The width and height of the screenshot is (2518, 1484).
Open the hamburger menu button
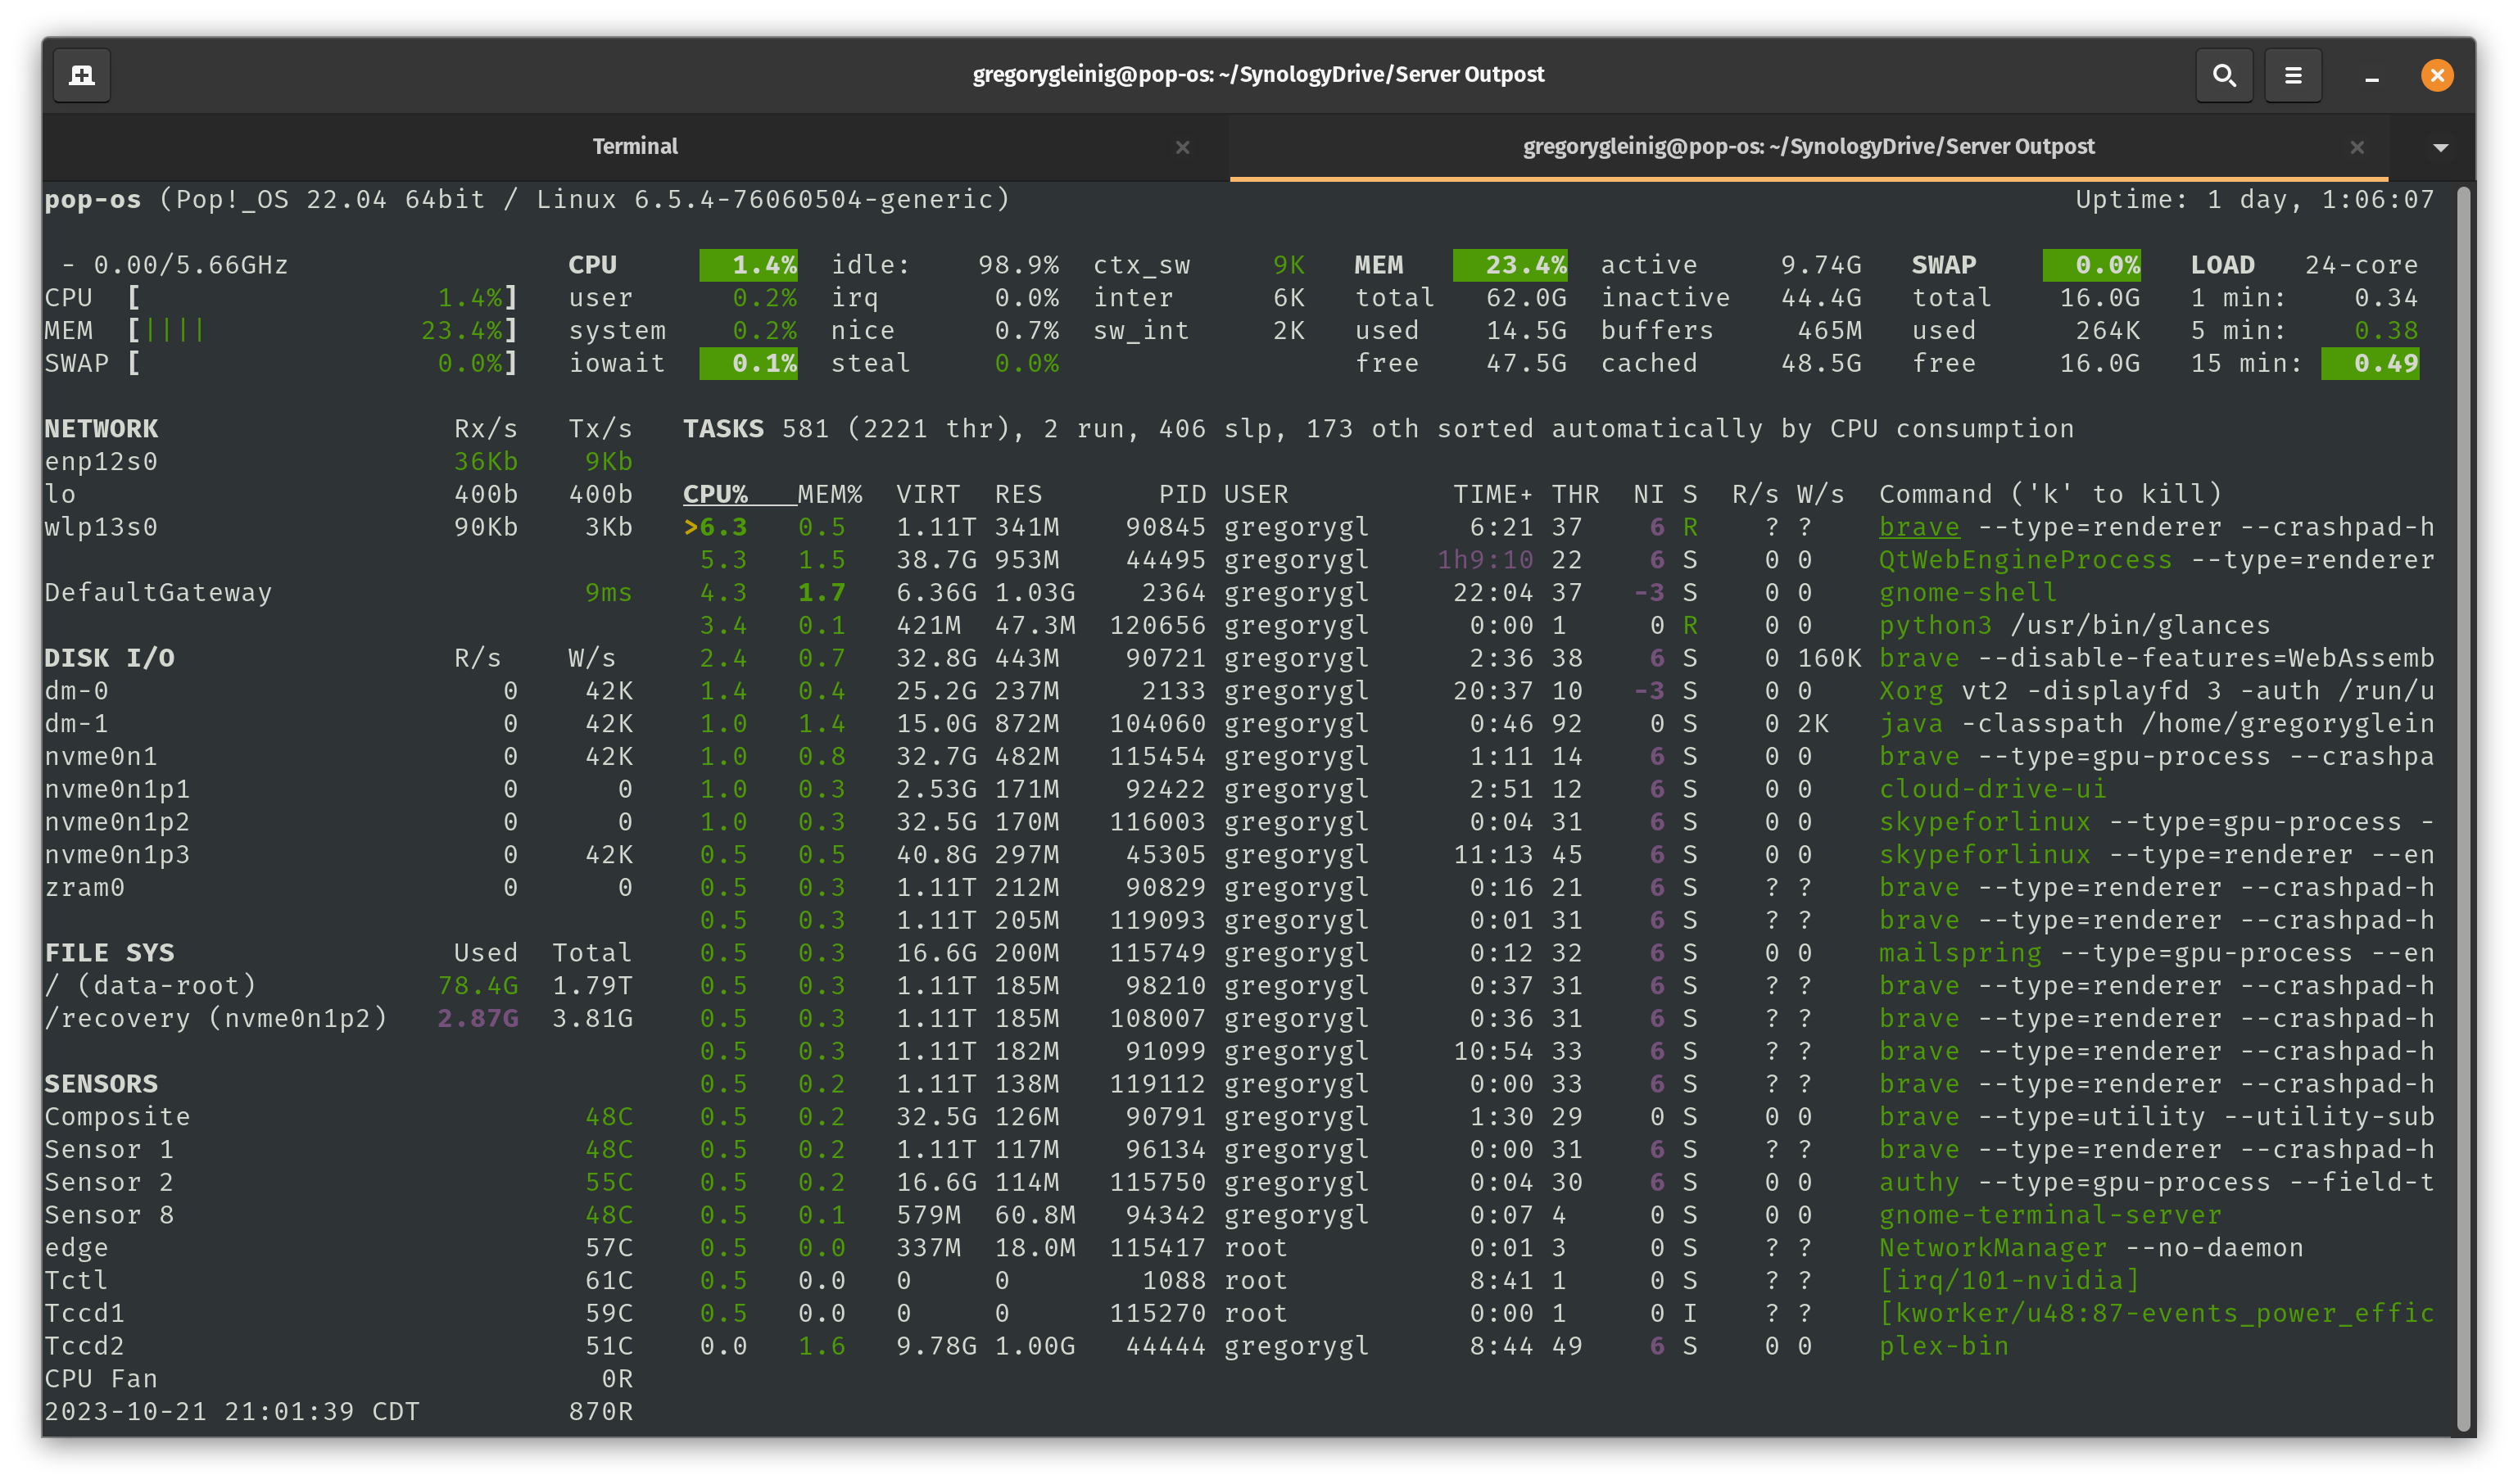[2293, 75]
